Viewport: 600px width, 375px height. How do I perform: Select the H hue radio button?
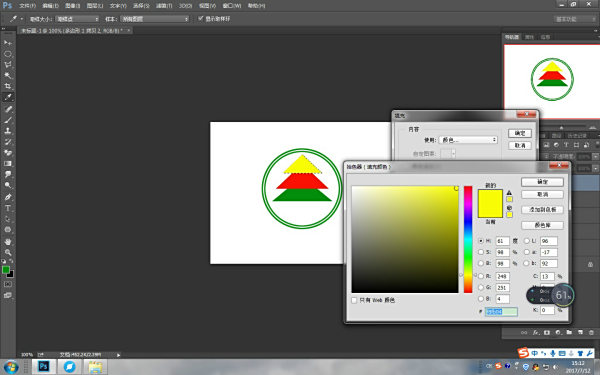[x=481, y=241]
